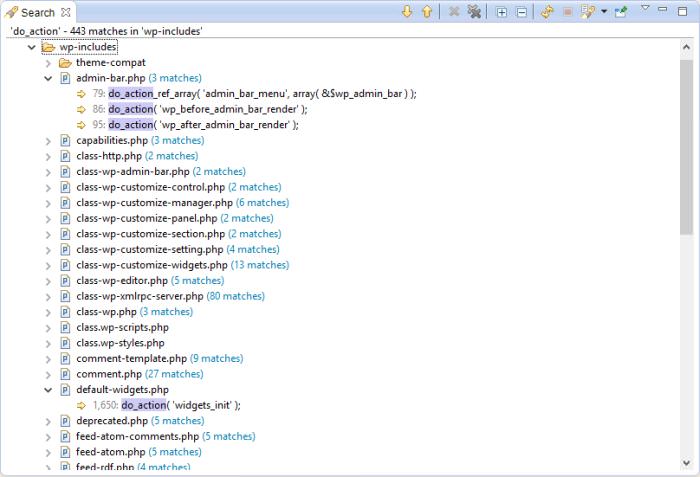Screen dimensions: 700x477
Task: Collapse default-widgets.php matches
Action: click(48, 390)
